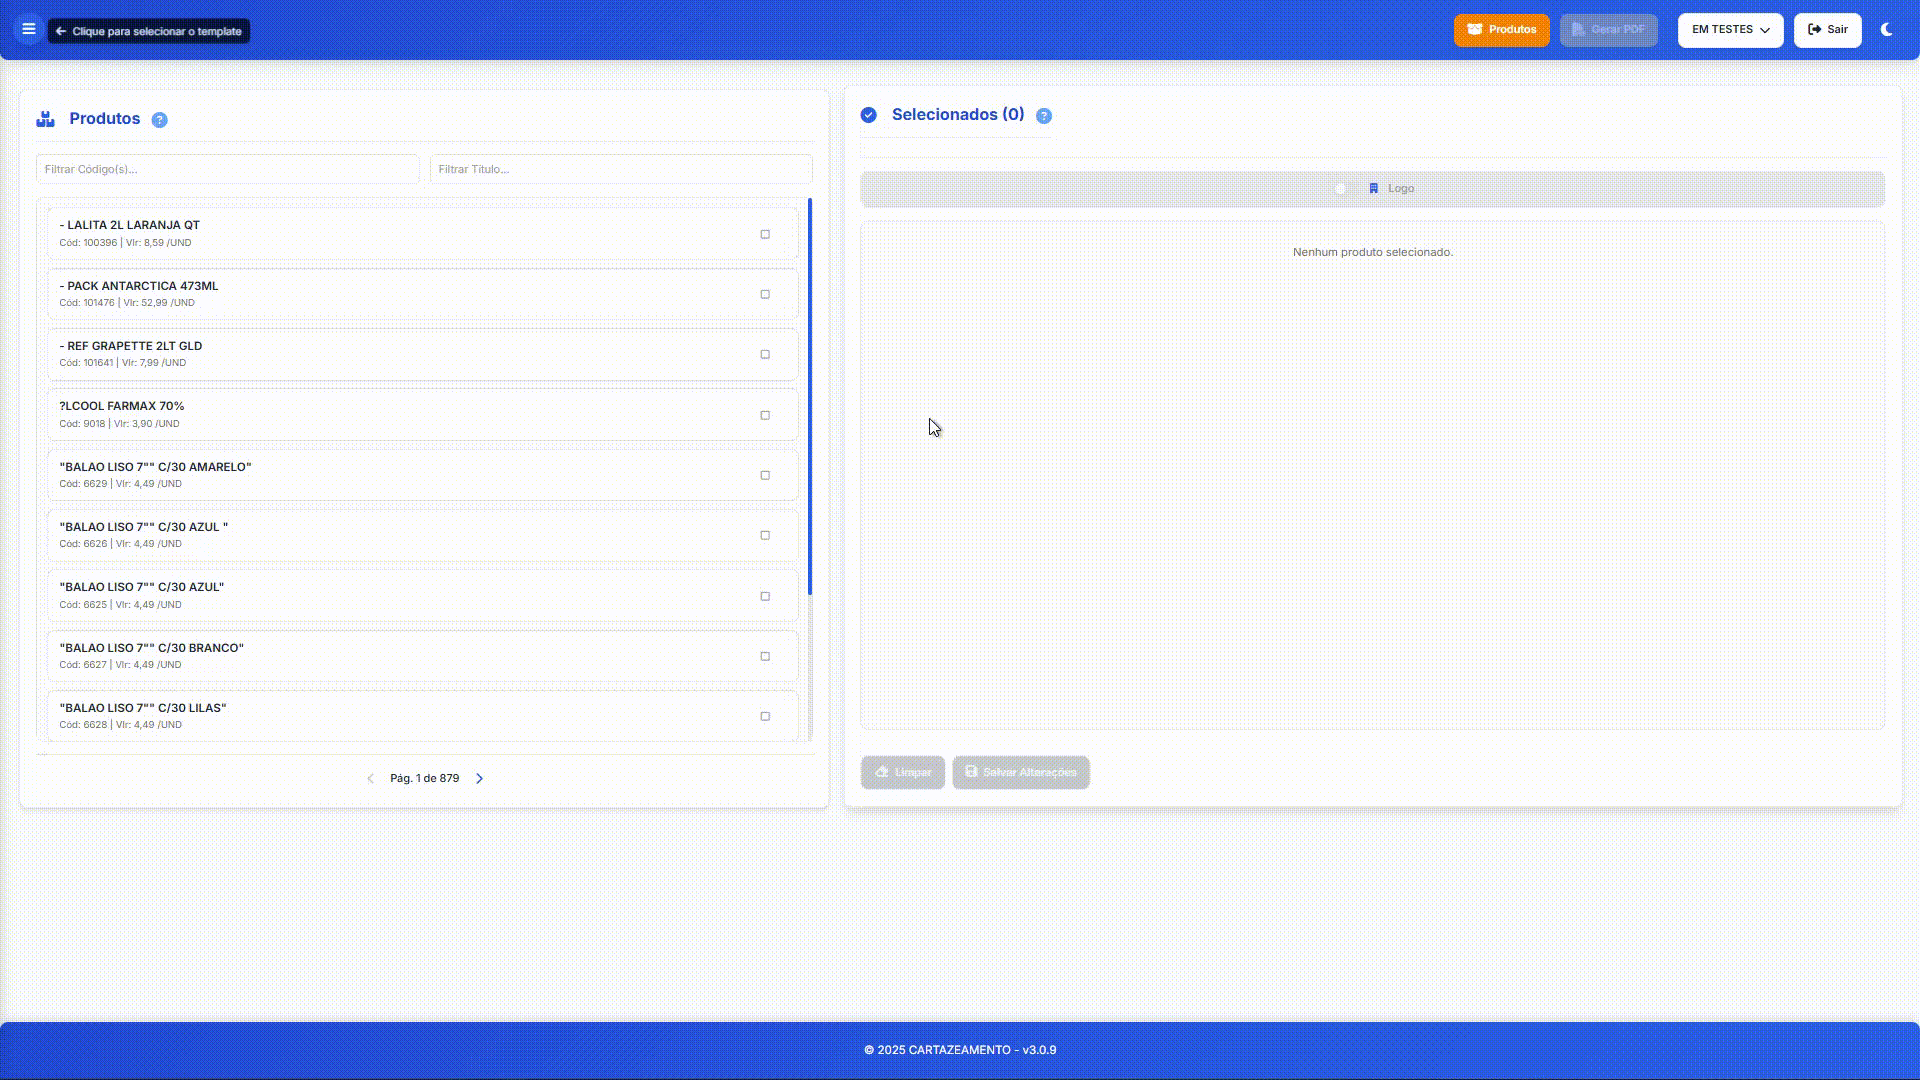The image size is (1920, 1080).
Task: Click to select template button
Action: point(149,31)
